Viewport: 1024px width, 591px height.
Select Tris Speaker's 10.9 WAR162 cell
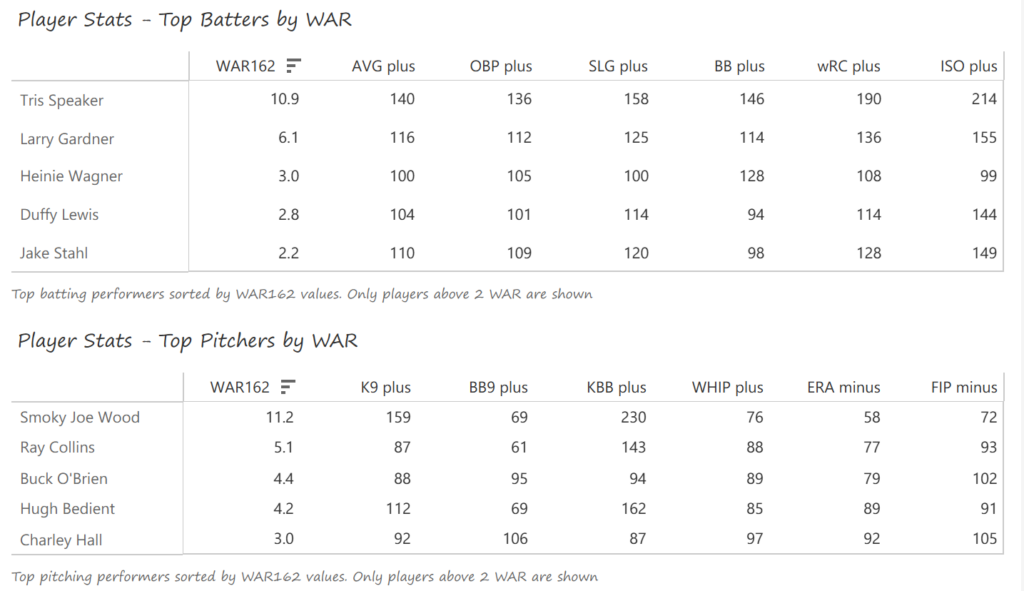tap(288, 100)
